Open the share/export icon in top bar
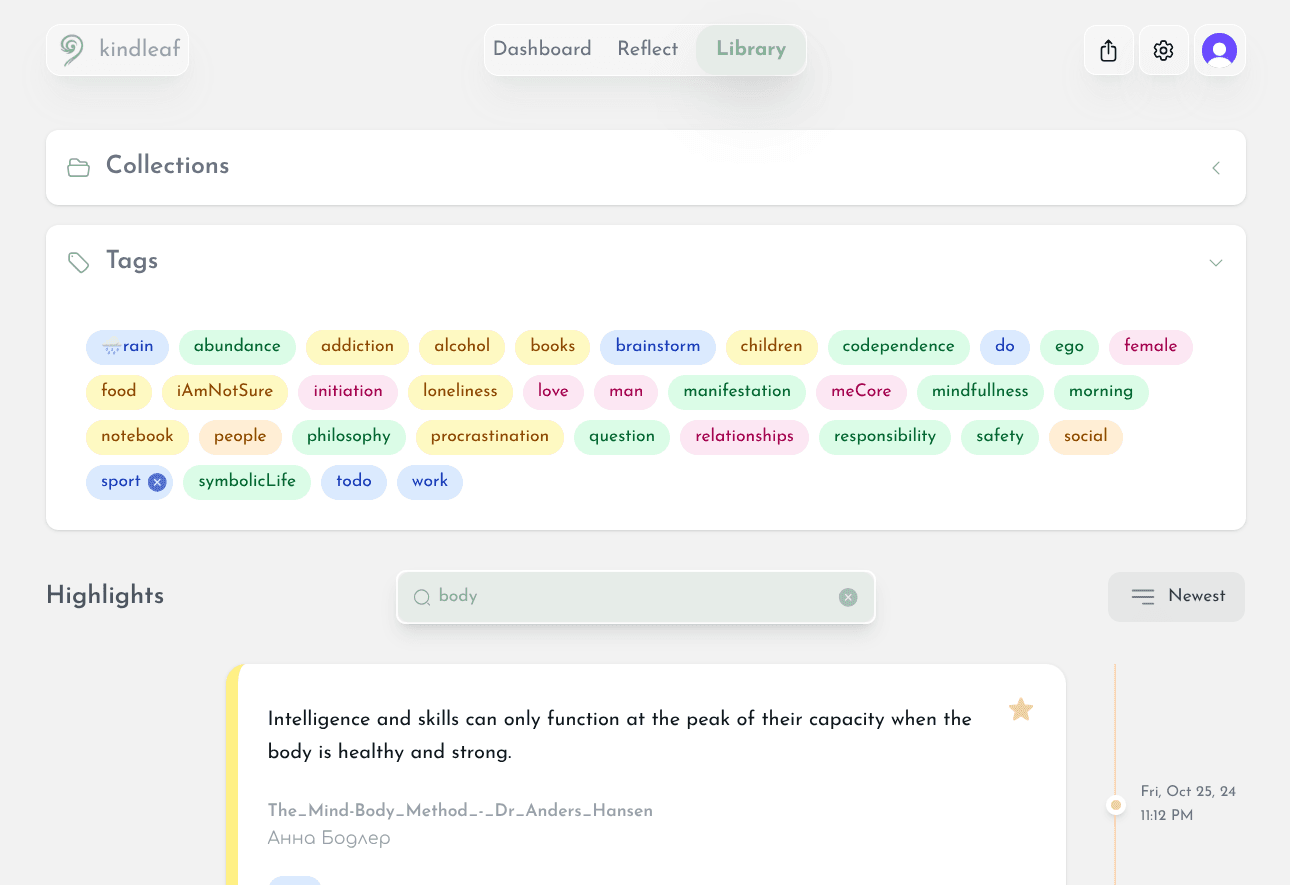Image resolution: width=1290 pixels, height=885 pixels. click(1108, 49)
